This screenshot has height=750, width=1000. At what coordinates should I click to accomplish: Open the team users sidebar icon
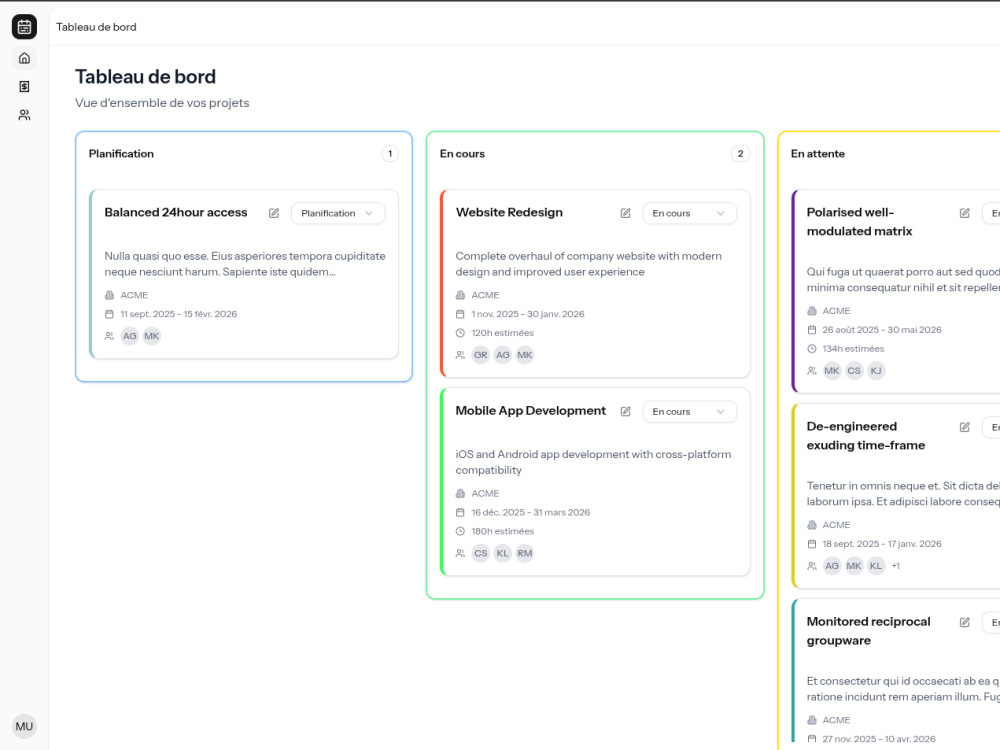24,115
